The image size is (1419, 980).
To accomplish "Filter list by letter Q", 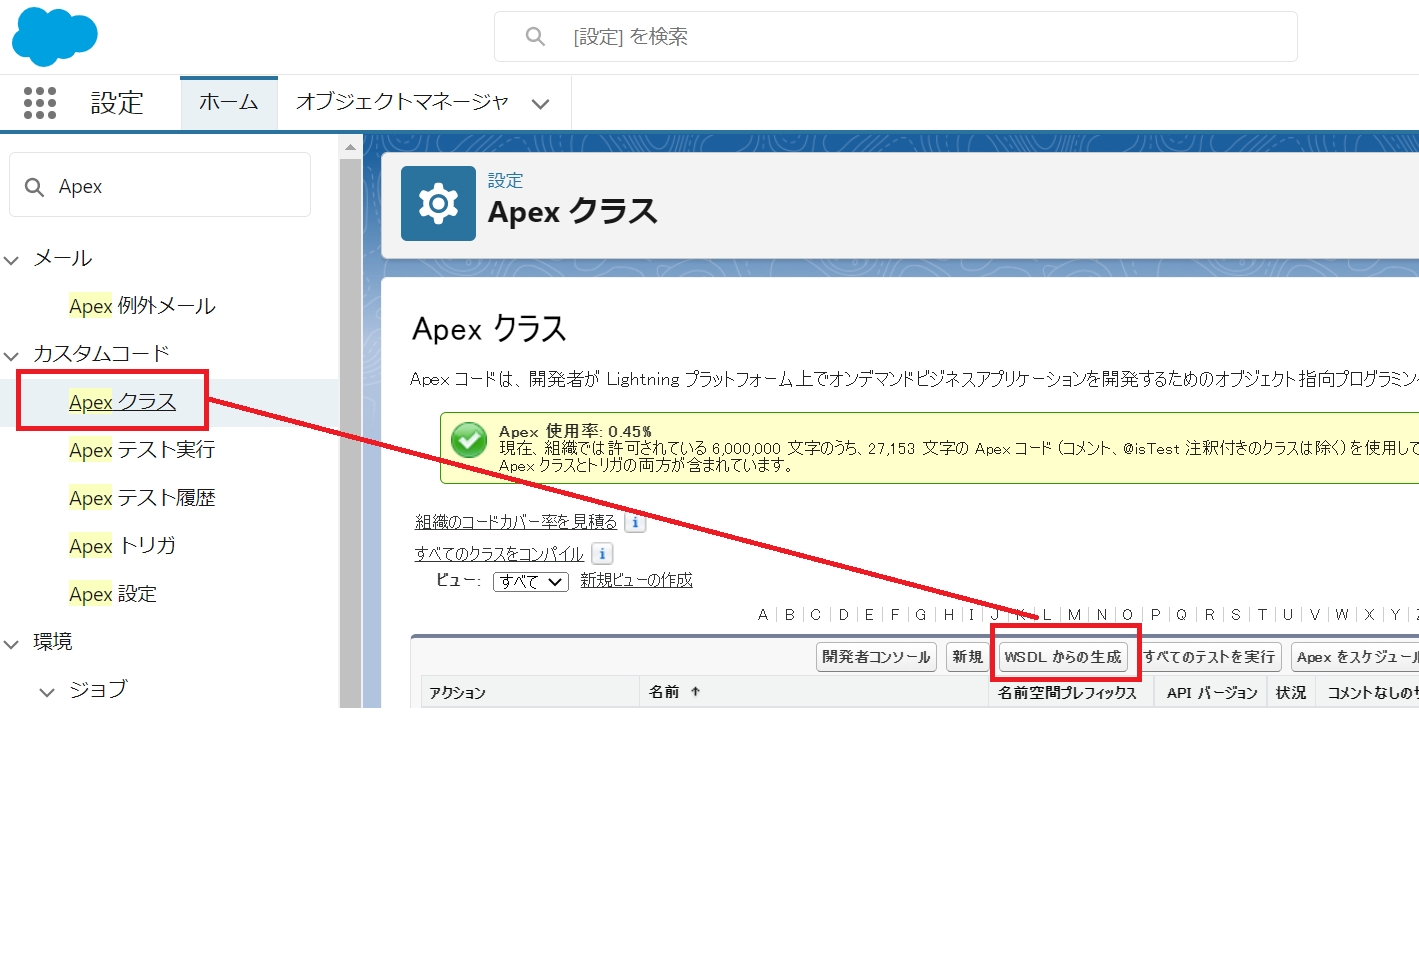I will tap(1182, 615).
